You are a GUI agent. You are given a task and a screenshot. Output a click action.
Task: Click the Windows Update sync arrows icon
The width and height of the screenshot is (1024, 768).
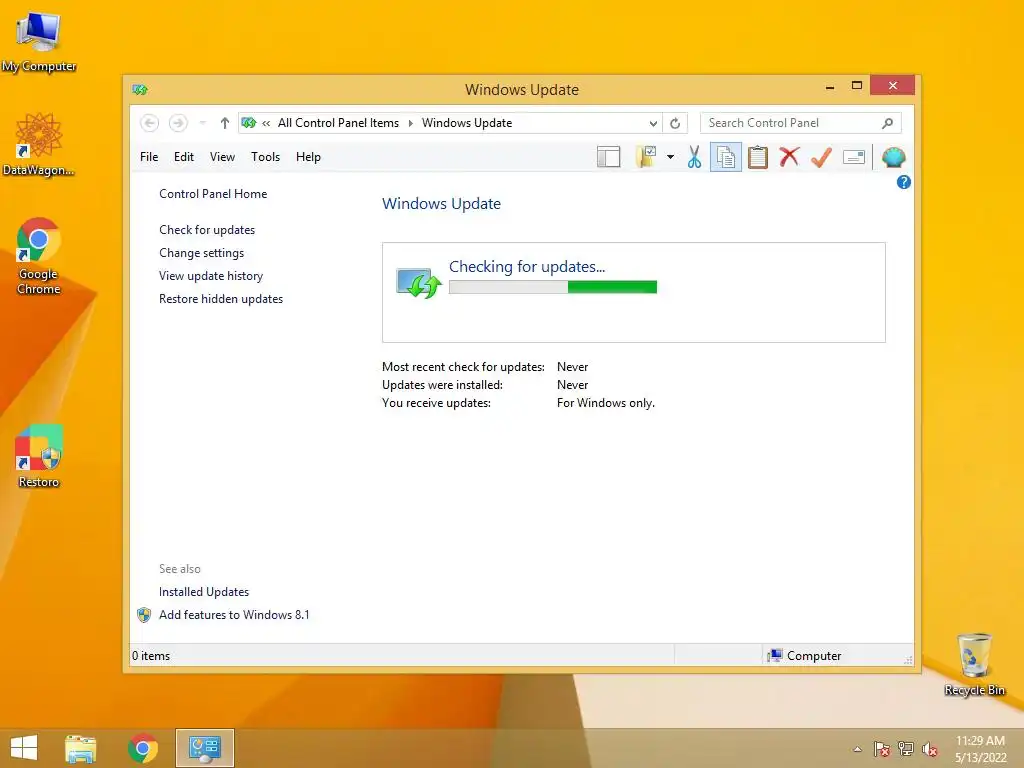click(x=419, y=283)
